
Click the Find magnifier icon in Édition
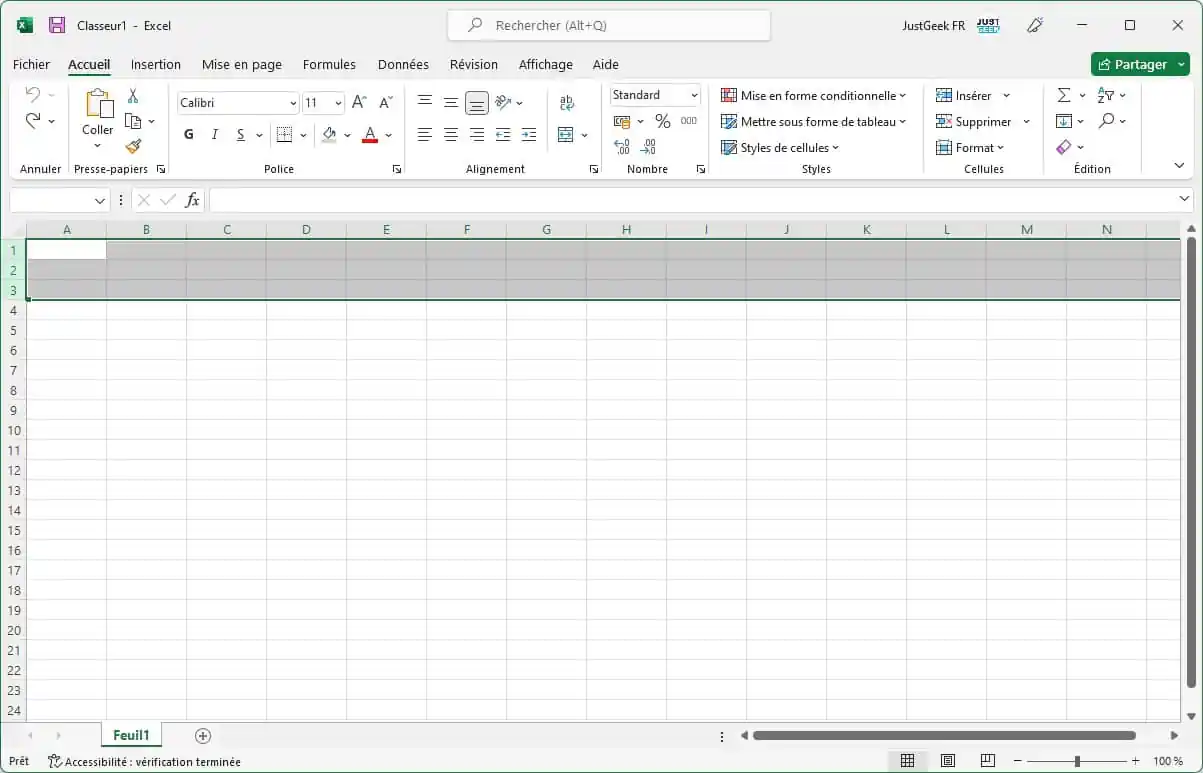1106,121
